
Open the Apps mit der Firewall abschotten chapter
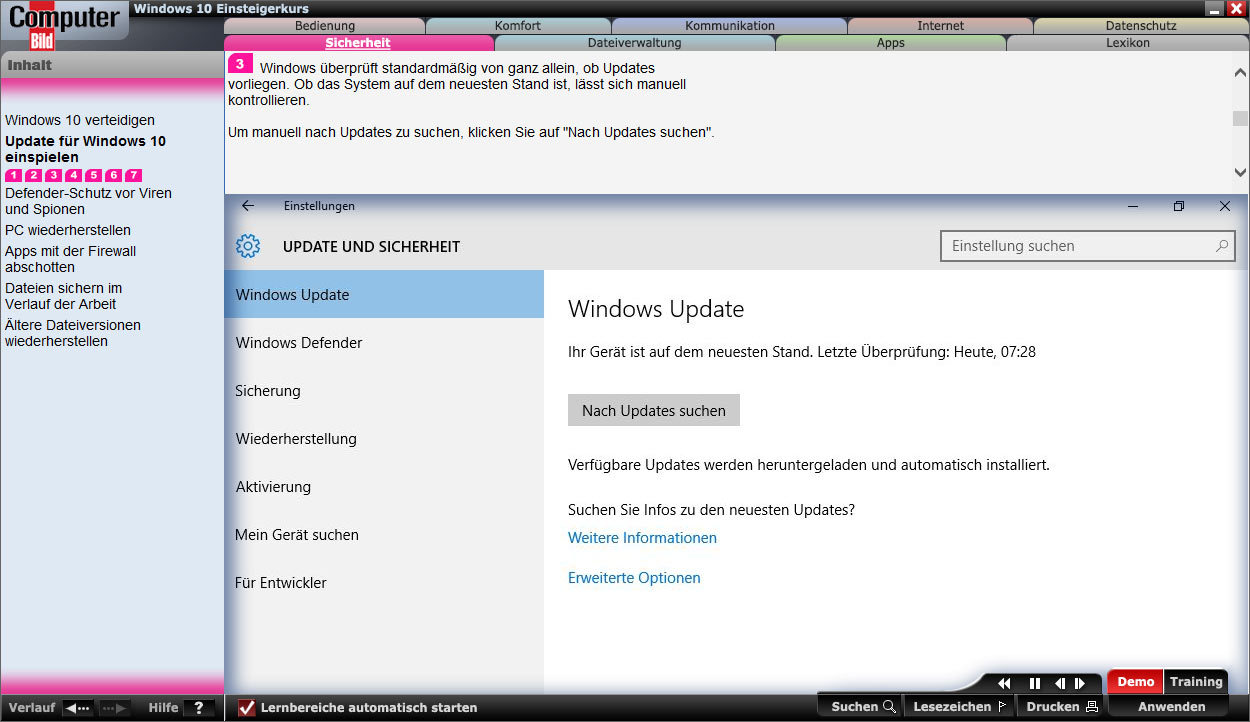[x=70, y=259]
